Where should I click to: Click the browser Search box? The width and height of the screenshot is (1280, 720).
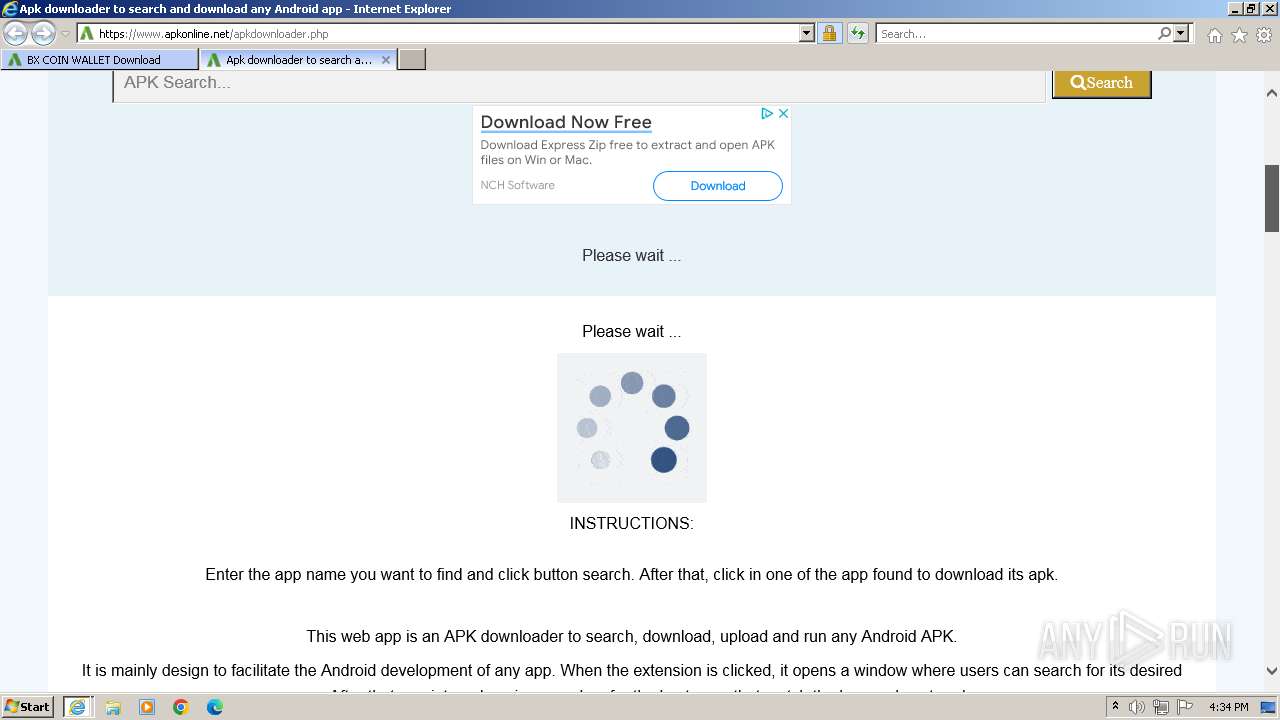[1016, 34]
